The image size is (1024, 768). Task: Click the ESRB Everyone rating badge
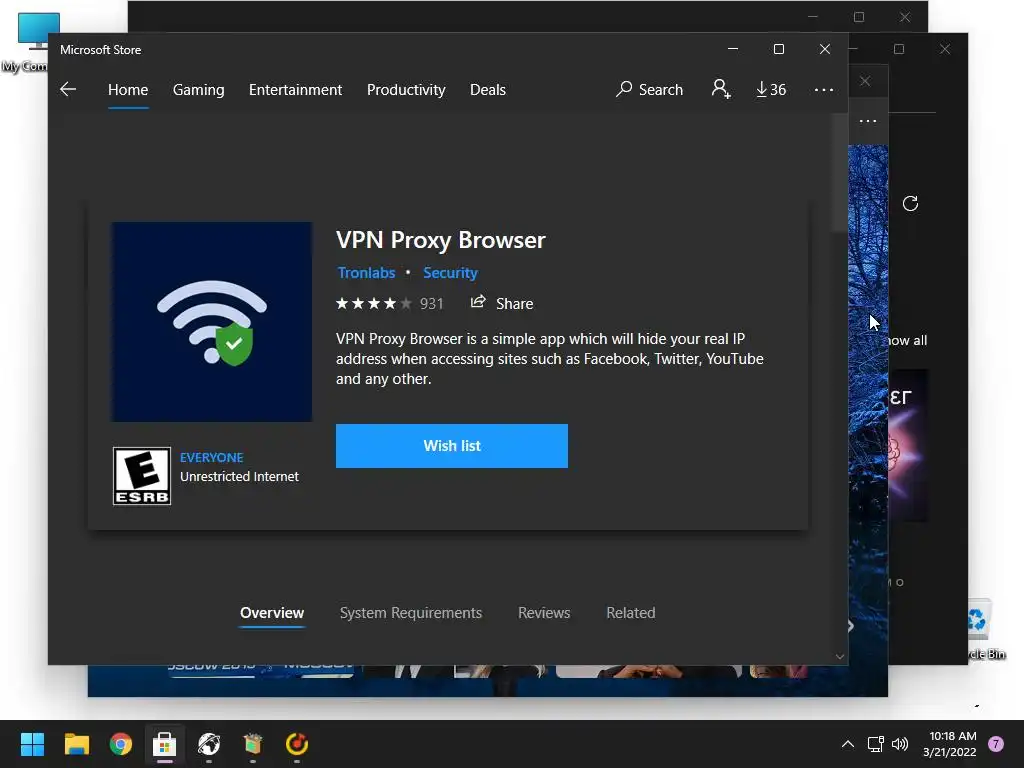142,476
